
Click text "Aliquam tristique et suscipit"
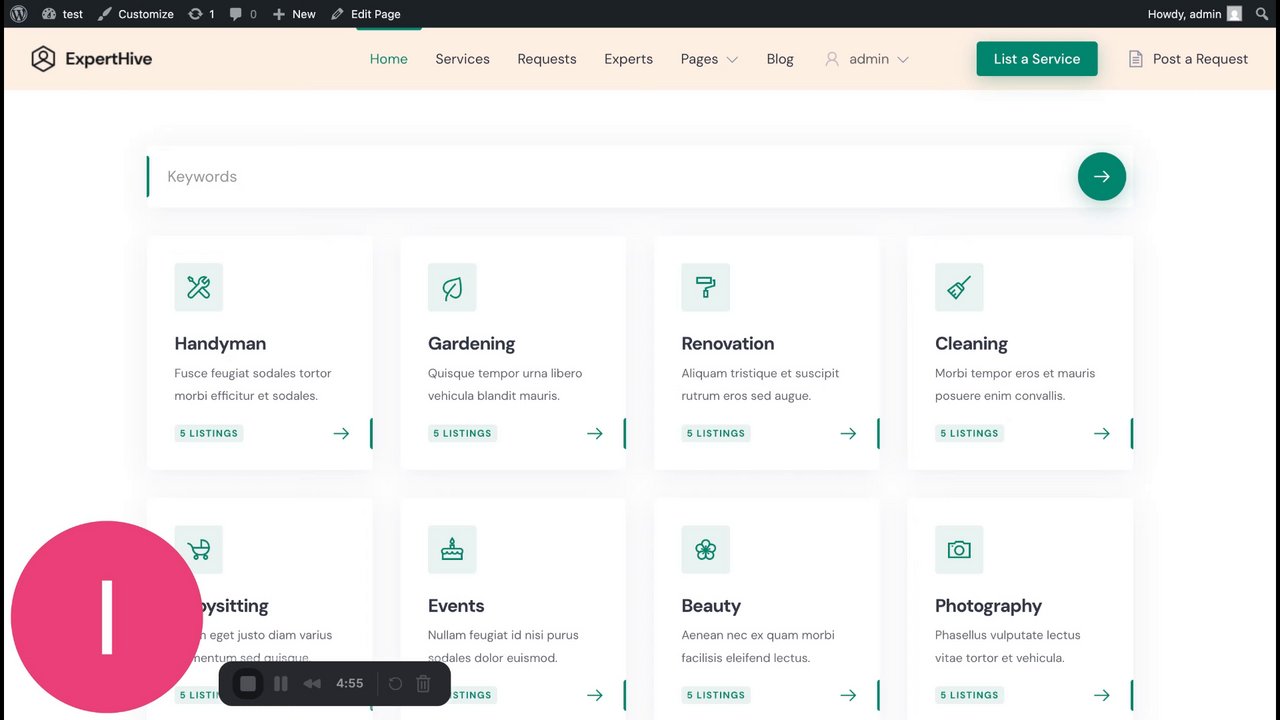(x=760, y=373)
